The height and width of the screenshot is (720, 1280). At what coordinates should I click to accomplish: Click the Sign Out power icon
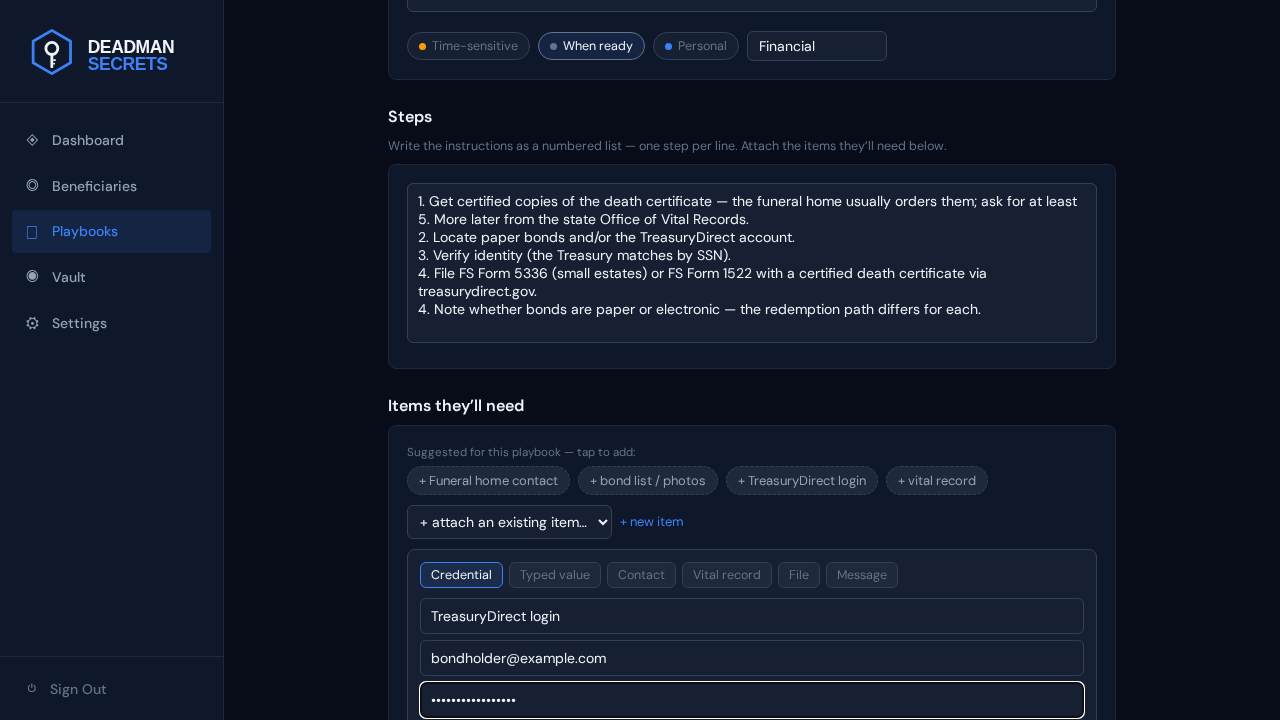[32, 688]
